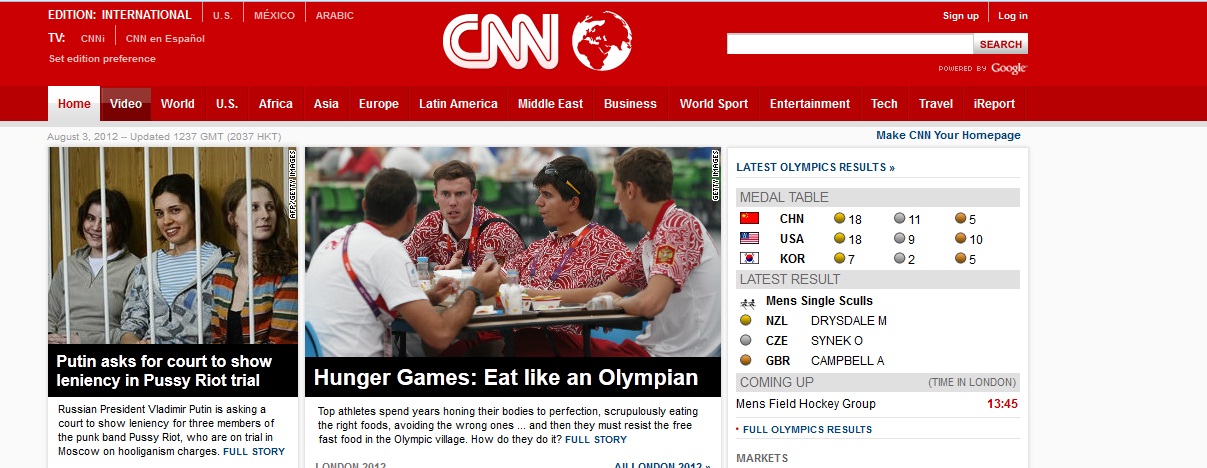Viewport: 1207px width, 468px height.
Task: Click the SEARCH button
Action: (1000, 44)
